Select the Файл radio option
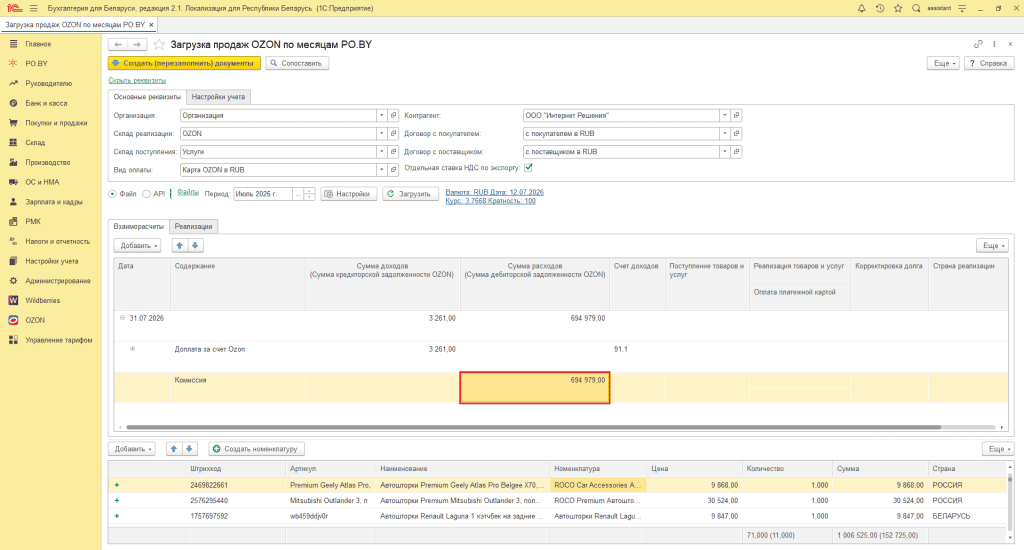Image resolution: width=1024 pixels, height=550 pixels. tap(112, 194)
